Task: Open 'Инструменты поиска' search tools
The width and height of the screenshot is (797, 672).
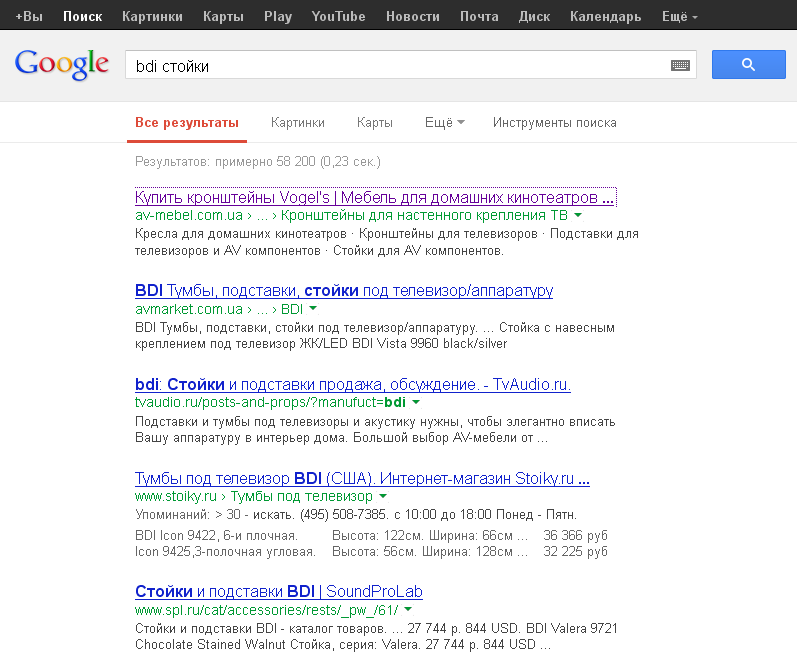Action: pyautogui.click(x=555, y=123)
